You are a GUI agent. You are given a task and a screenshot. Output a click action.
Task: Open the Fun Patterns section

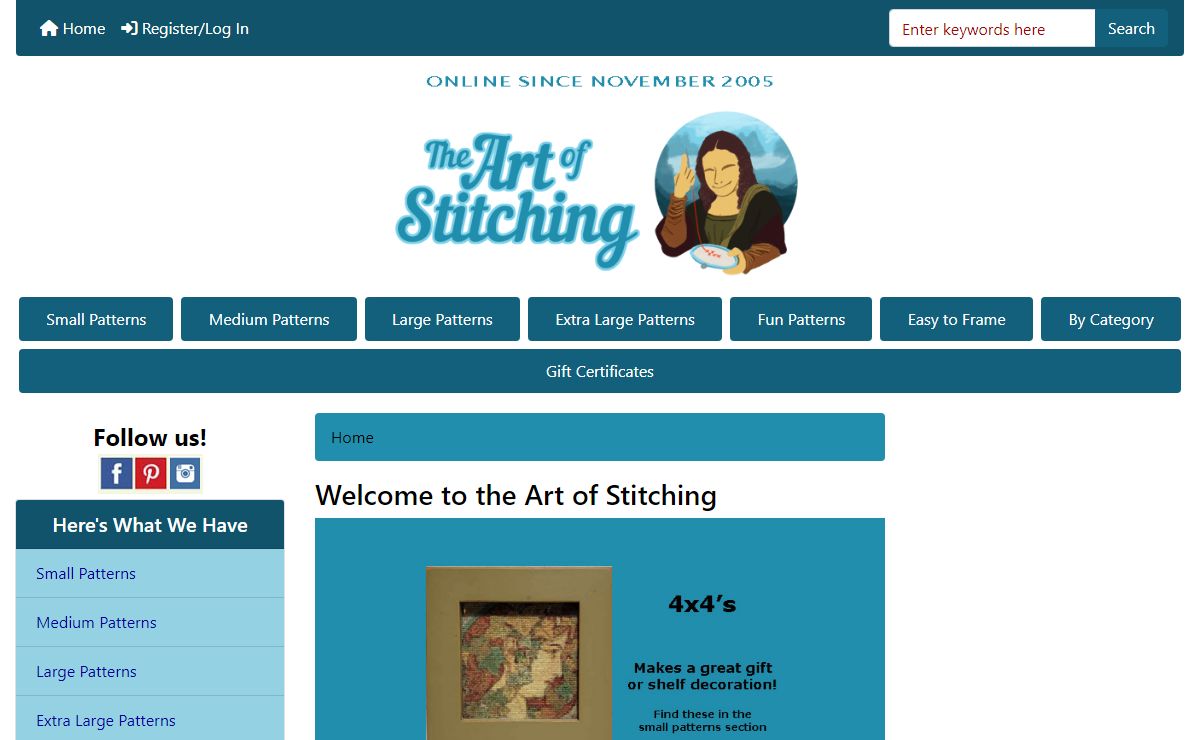[801, 319]
